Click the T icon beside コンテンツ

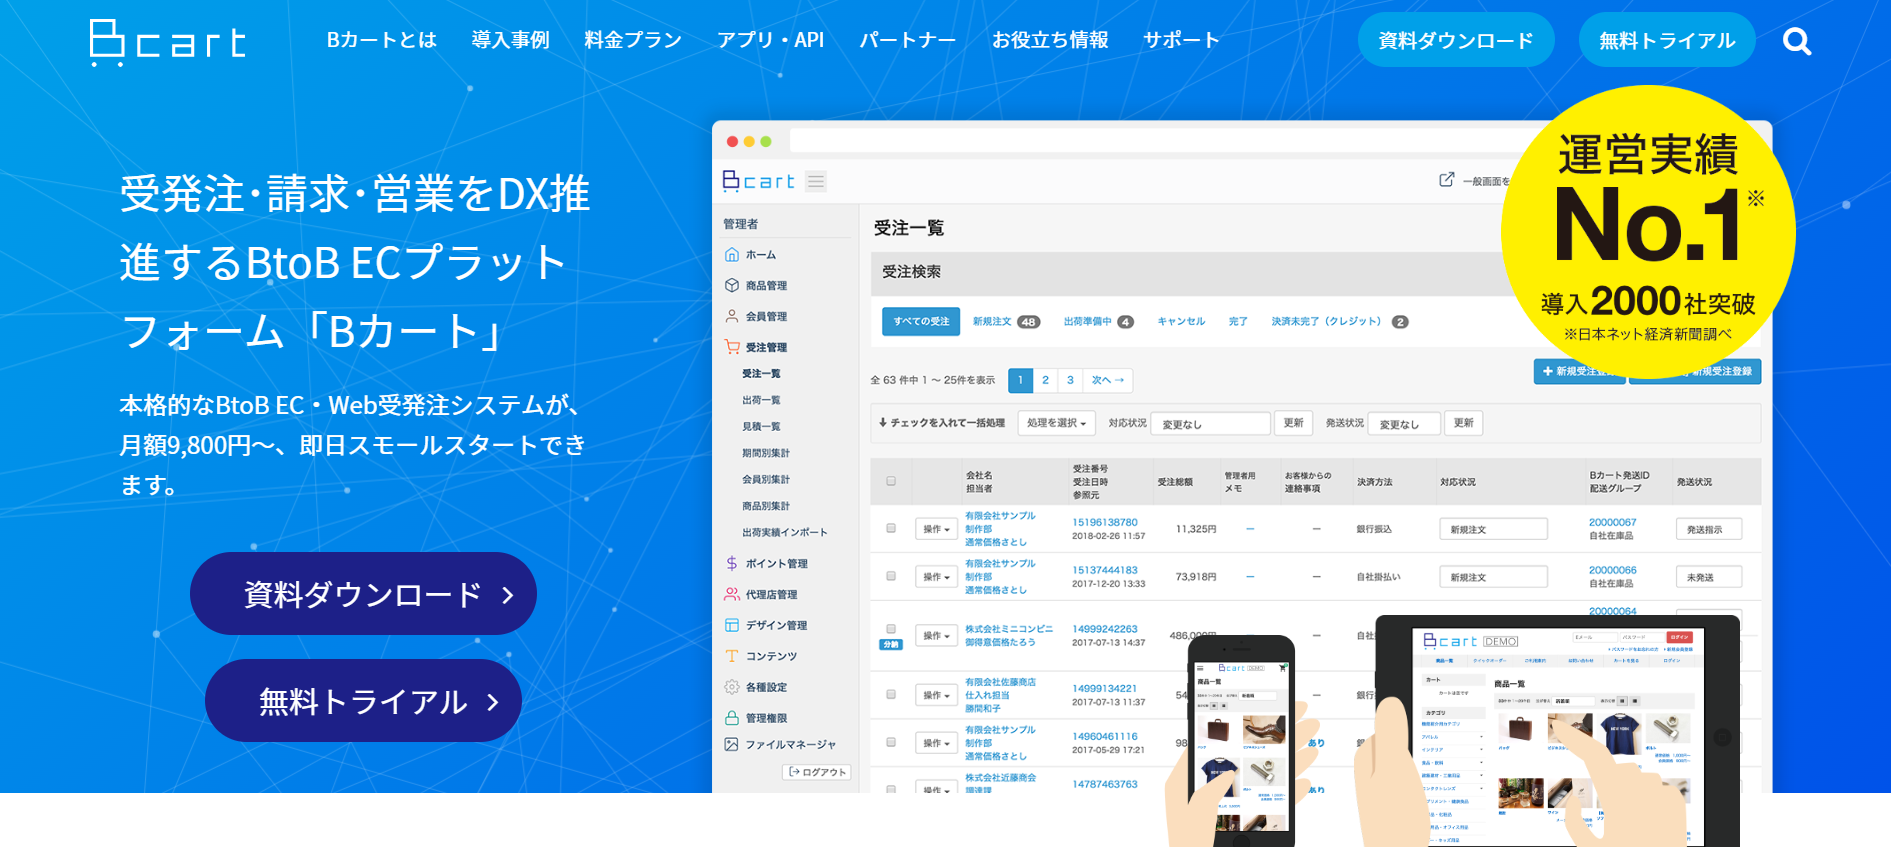click(x=732, y=656)
